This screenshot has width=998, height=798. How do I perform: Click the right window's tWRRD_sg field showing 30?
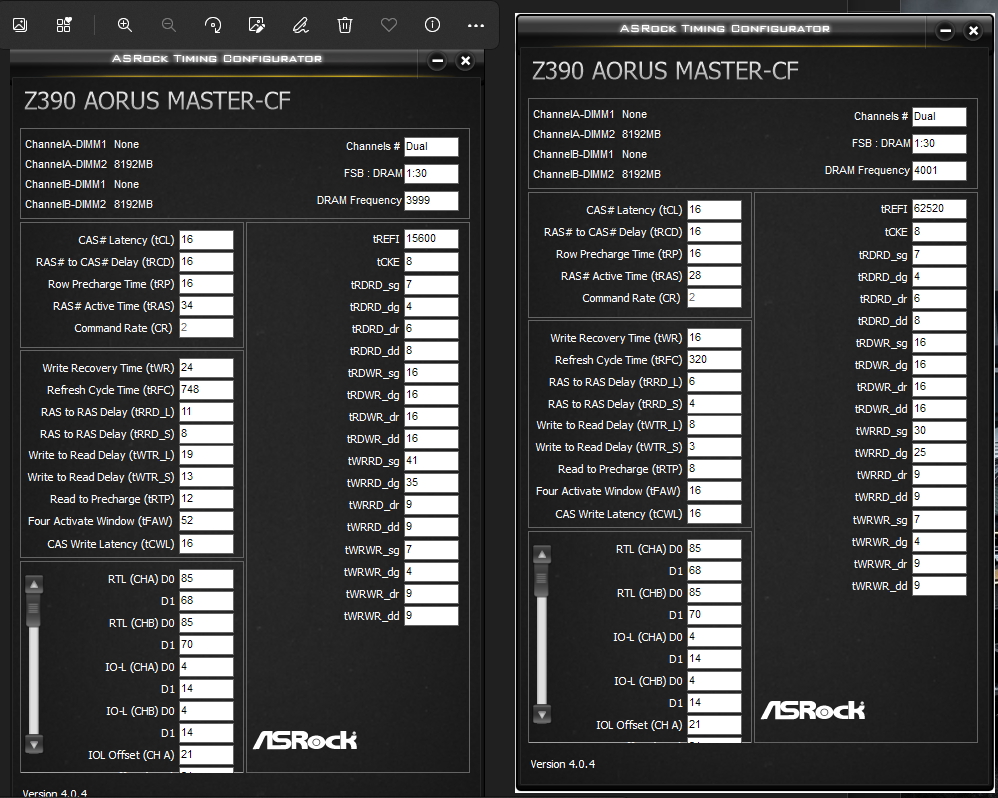coord(939,431)
